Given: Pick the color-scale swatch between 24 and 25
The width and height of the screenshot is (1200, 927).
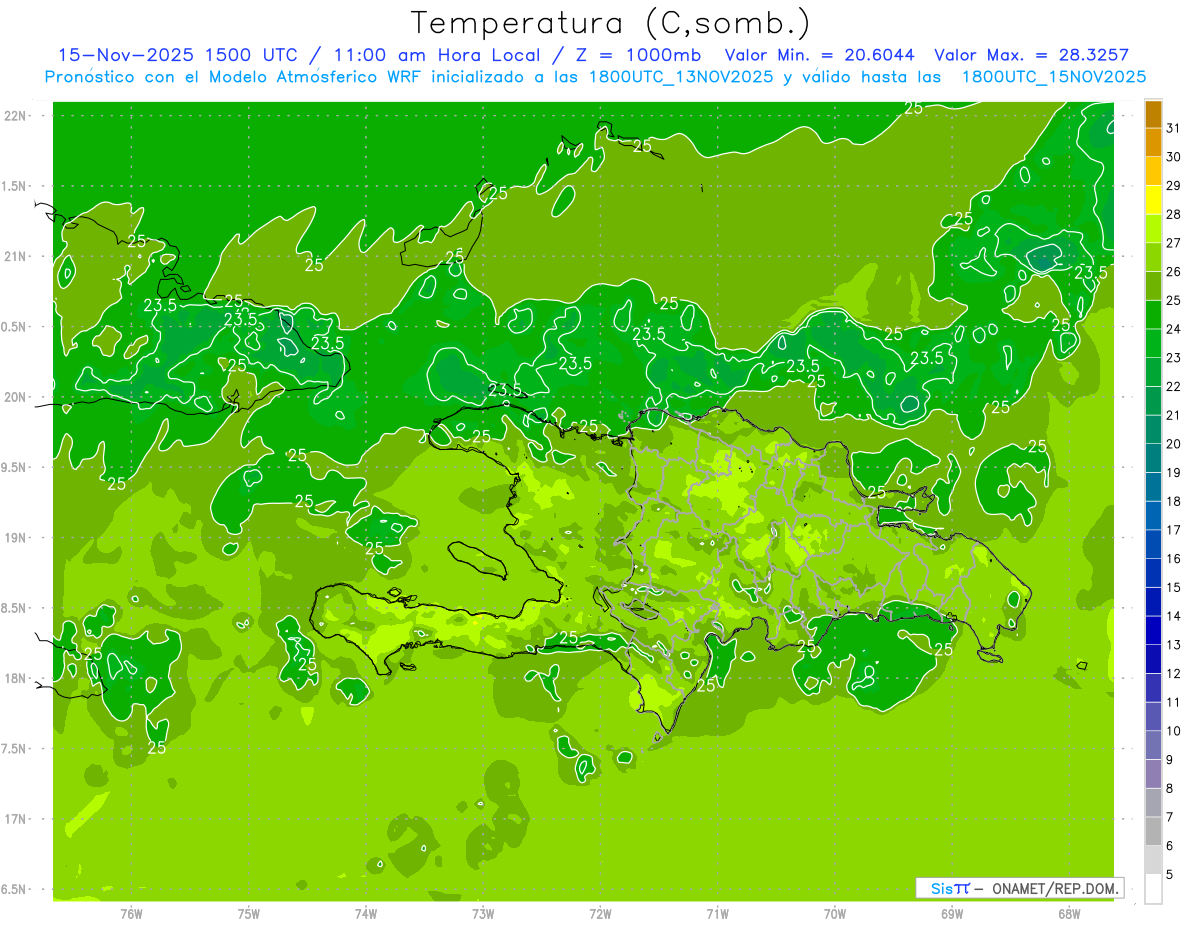Looking at the screenshot, I should point(1153,315).
